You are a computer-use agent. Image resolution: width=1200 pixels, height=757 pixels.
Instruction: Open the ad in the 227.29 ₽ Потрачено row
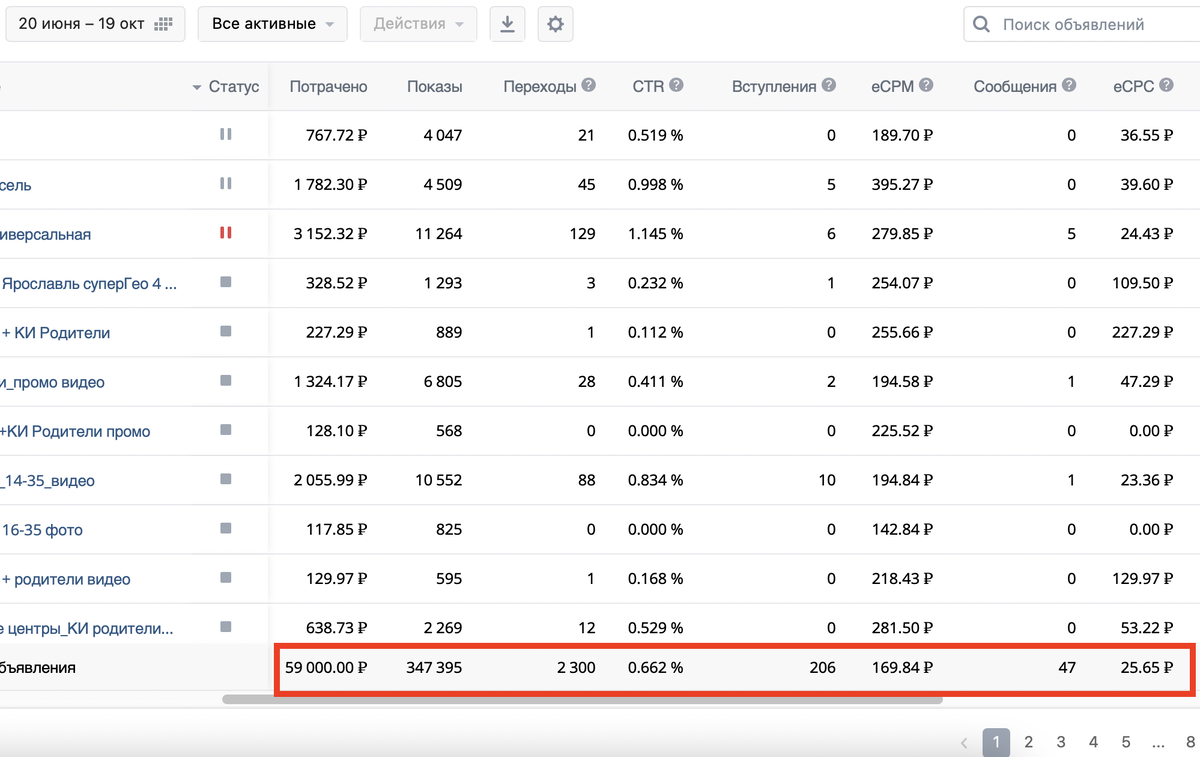[x=55, y=333]
